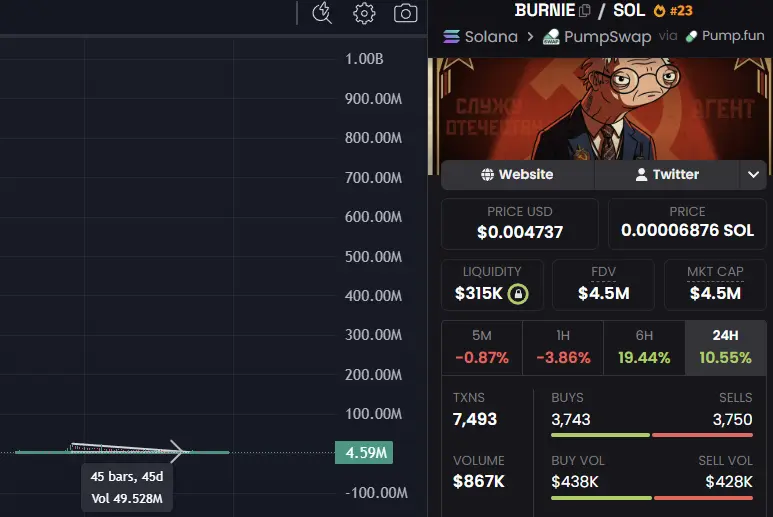Open the Pump.fun link
This screenshot has height=517, width=773.
pyautogui.click(x=733, y=35)
